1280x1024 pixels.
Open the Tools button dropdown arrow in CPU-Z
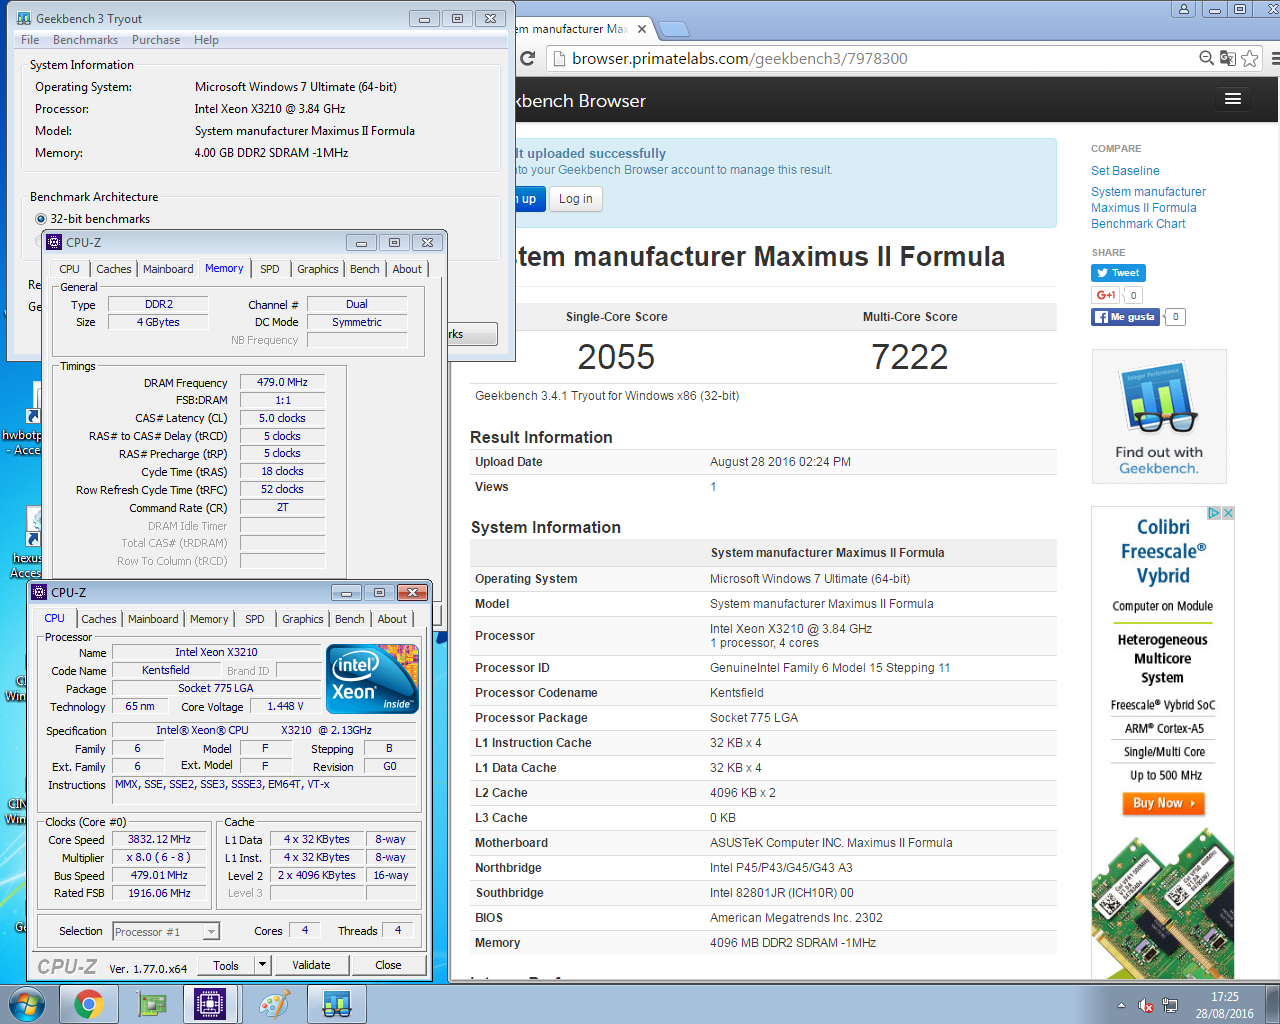(262, 965)
